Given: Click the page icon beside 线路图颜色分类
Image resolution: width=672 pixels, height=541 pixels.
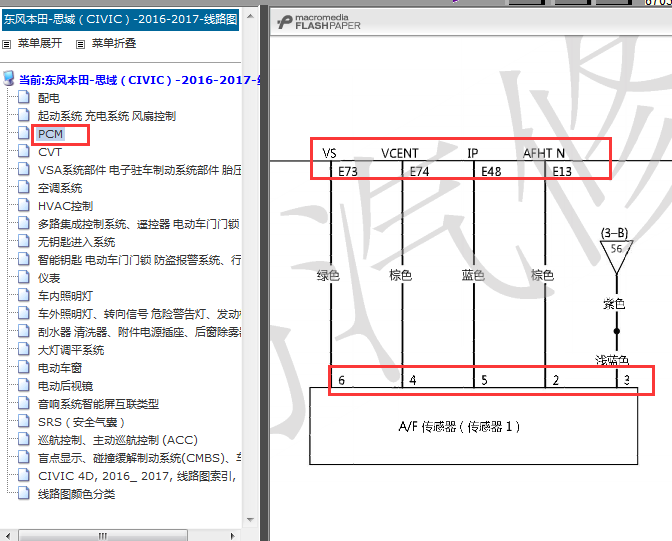Looking at the screenshot, I should (x=24, y=493).
